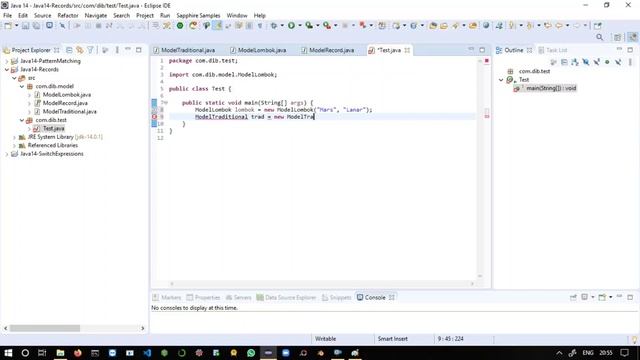Click 'Smart Insert' in status bar
Image resolution: width=640 pixels, height=360 pixels.
tap(393, 339)
